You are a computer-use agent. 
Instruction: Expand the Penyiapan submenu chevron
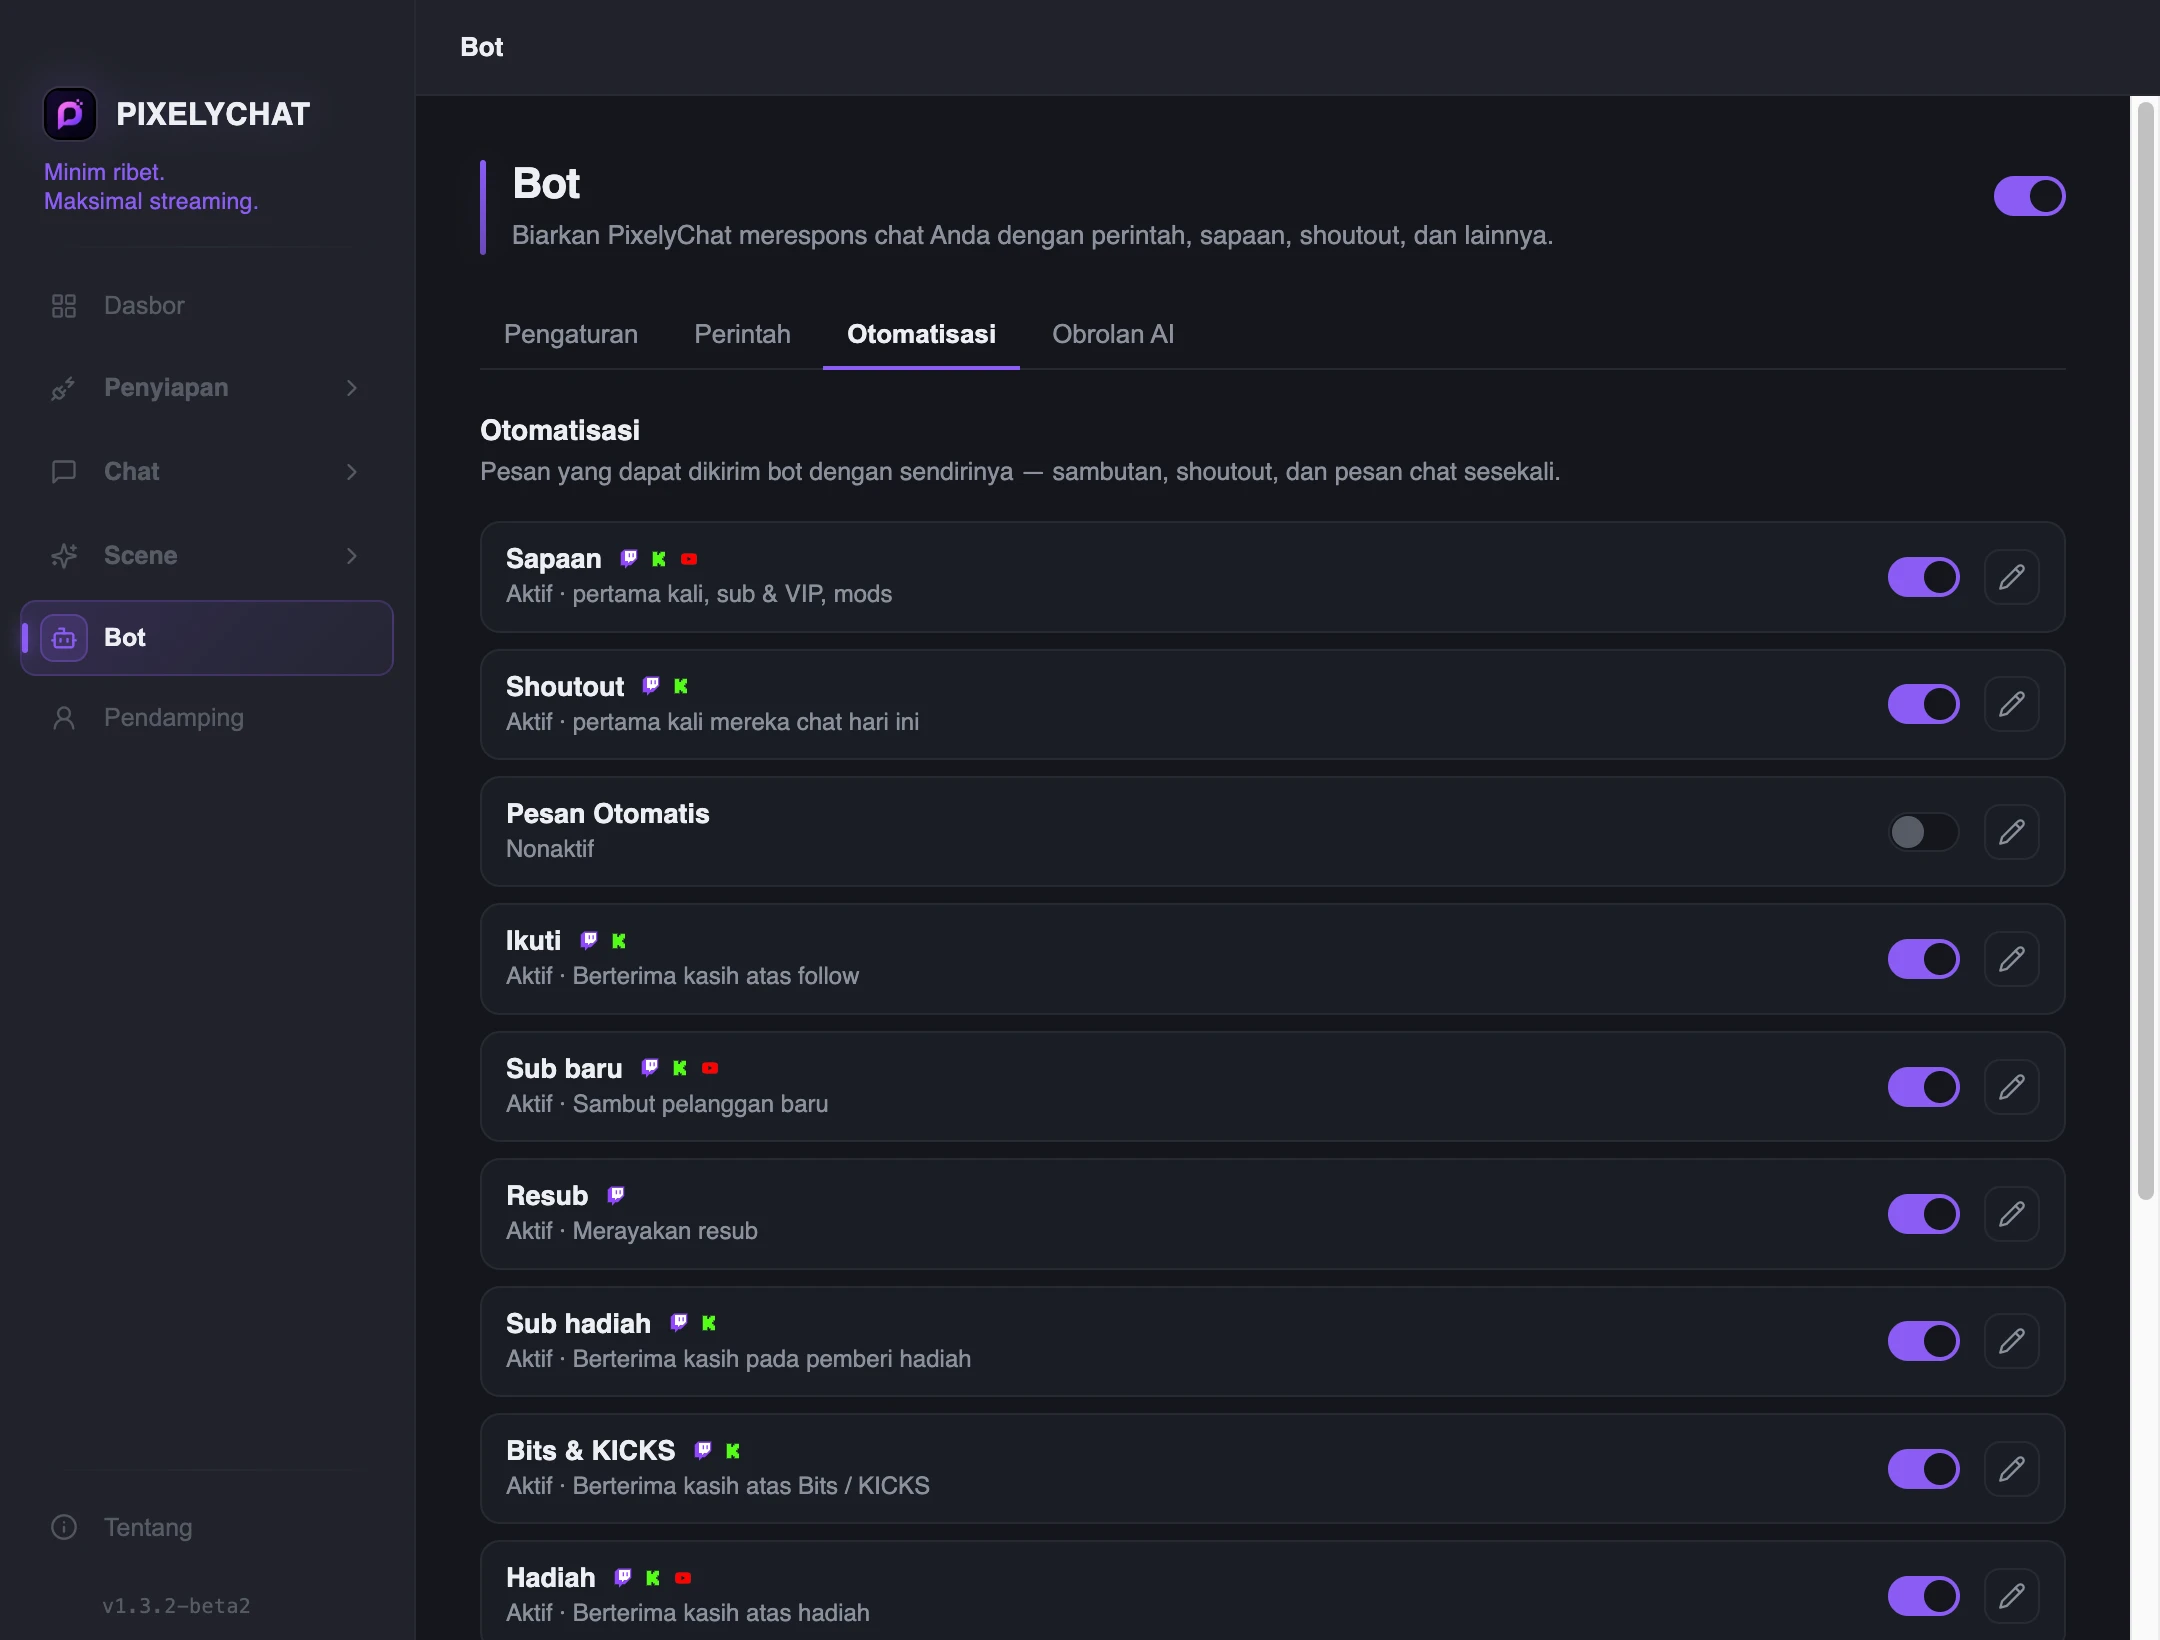click(352, 388)
